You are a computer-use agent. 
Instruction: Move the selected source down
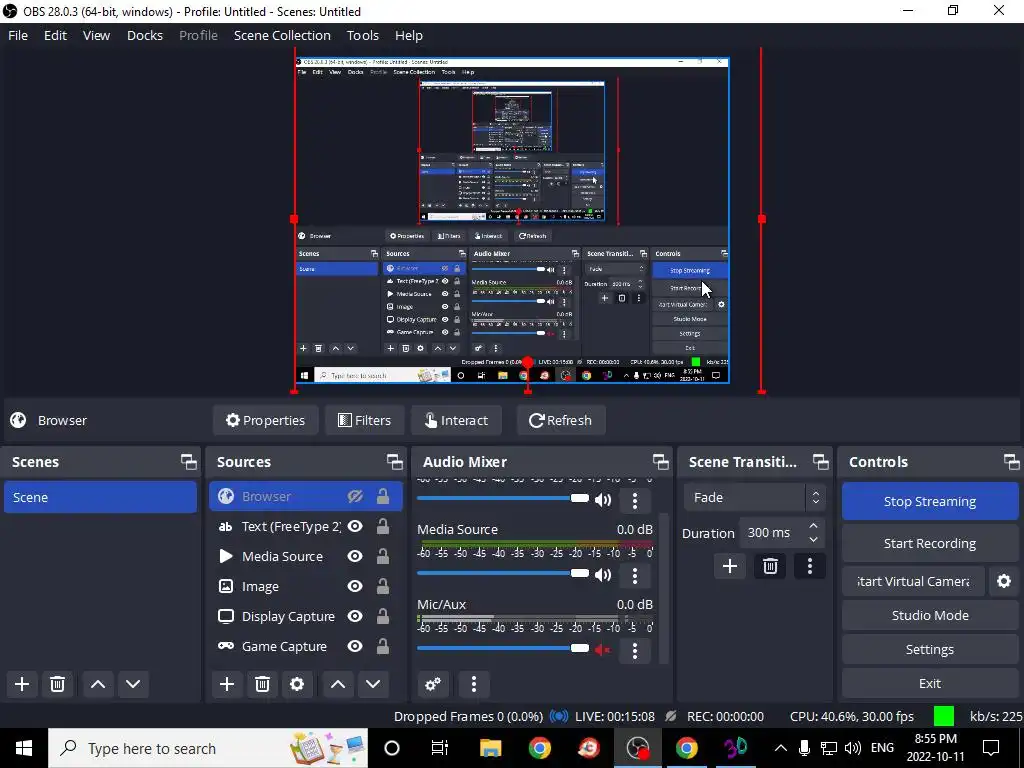(373, 684)
